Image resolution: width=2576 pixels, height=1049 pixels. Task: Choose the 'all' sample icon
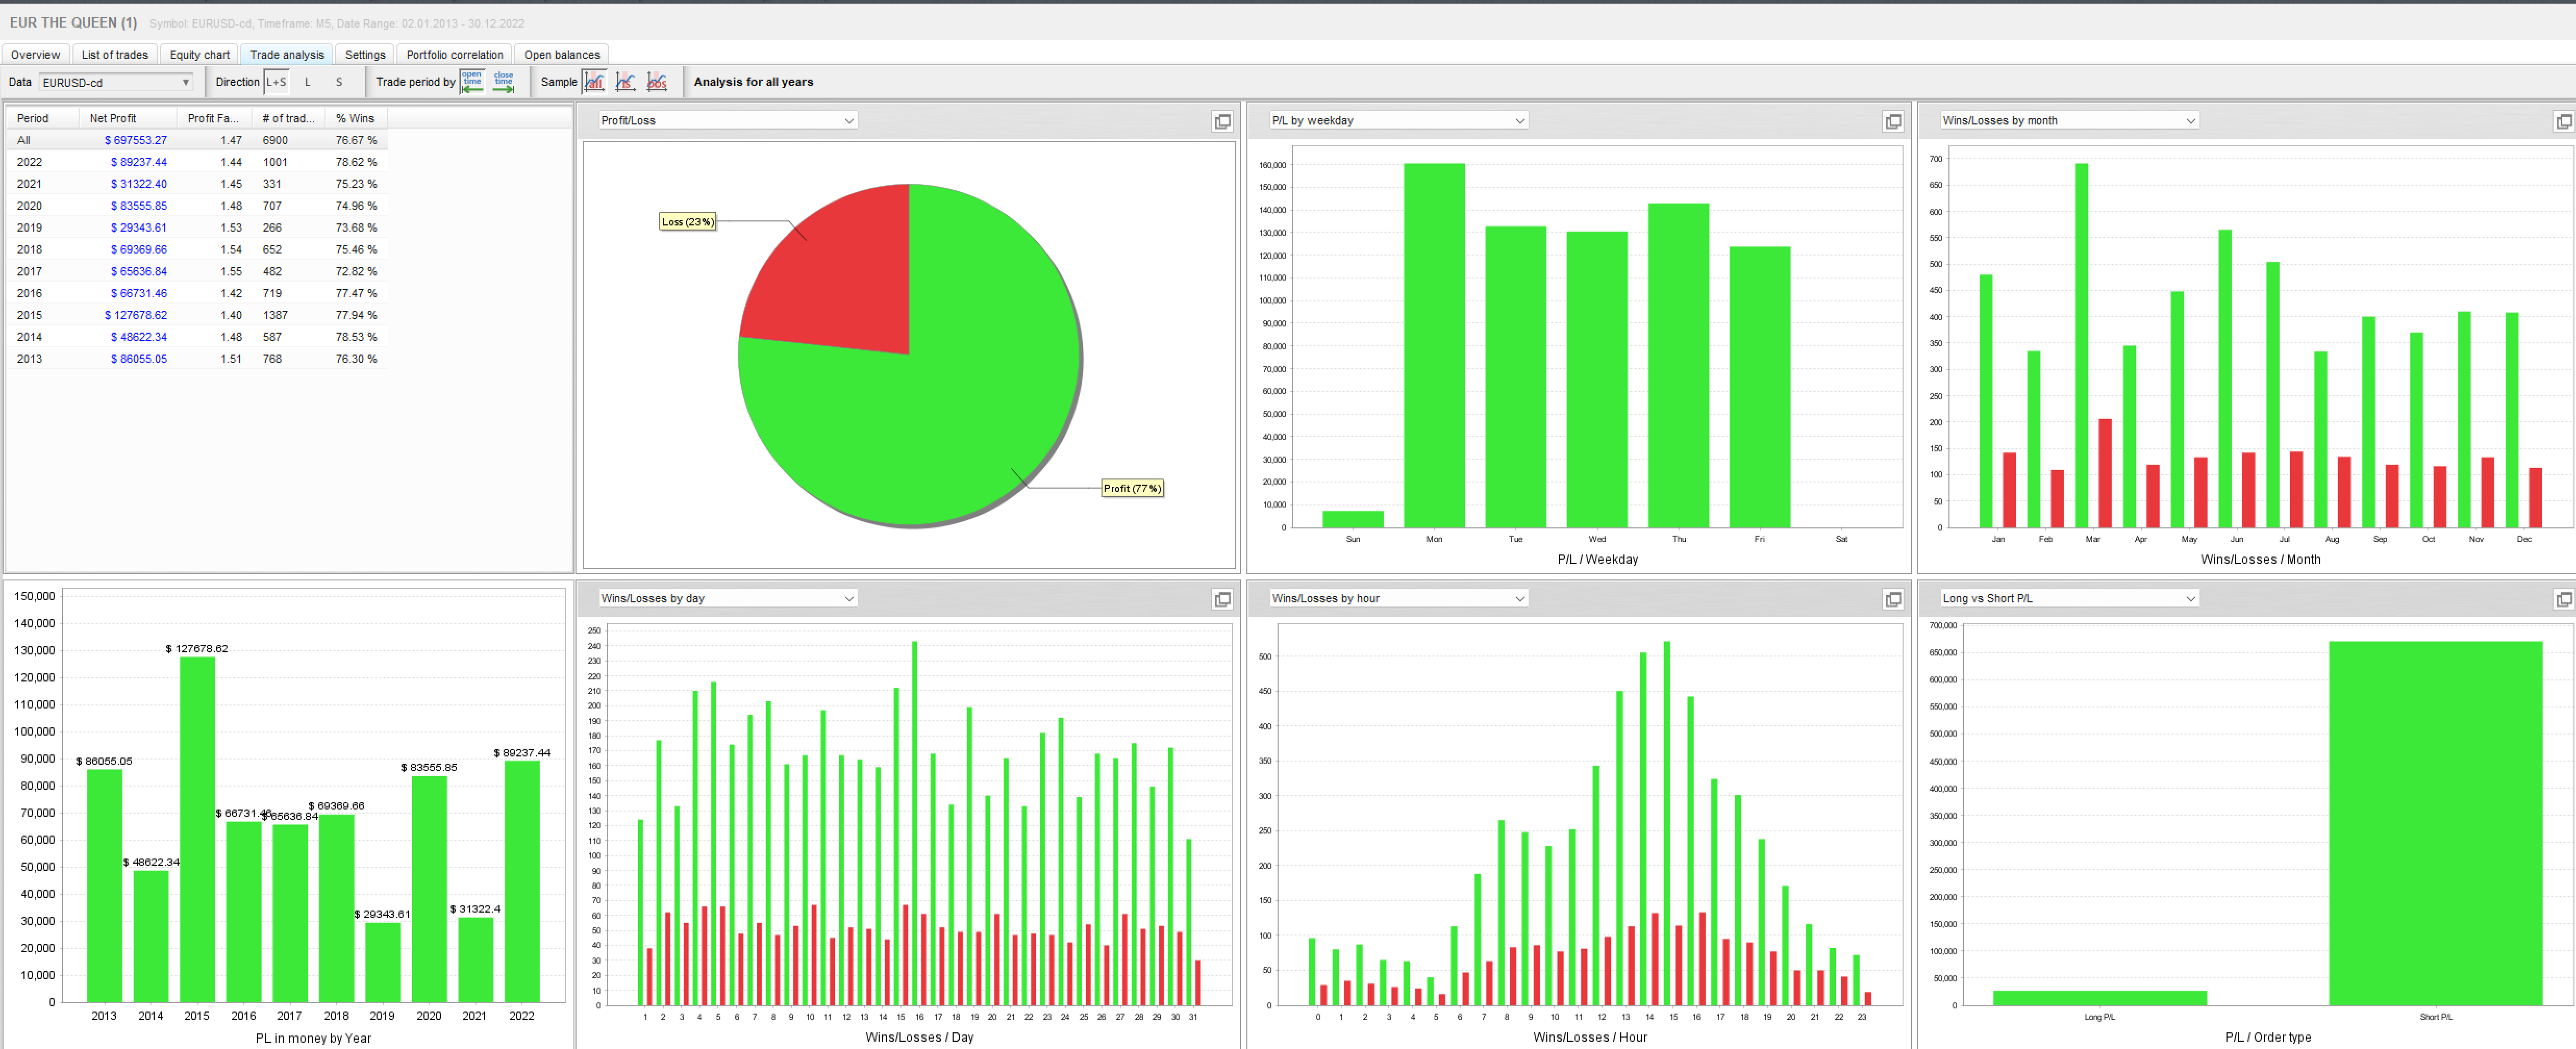coord(594,82)
